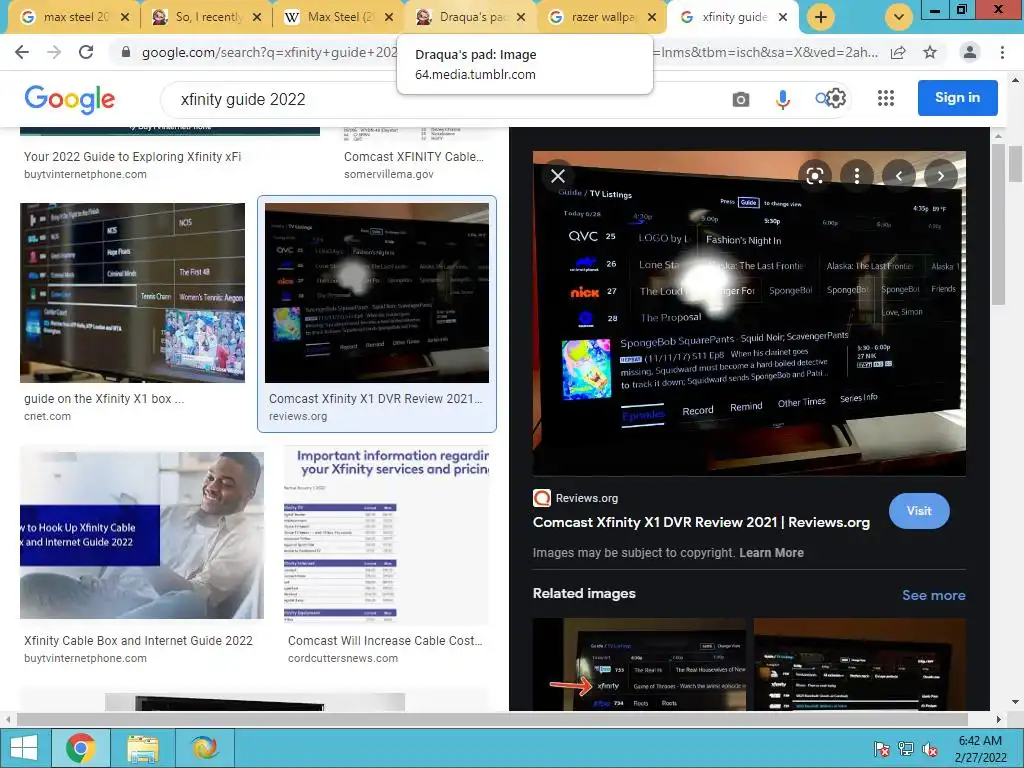Click the Google Lens icon on the preview
This screenshot has width=1024, height=768.
click(x=814, y=176)
